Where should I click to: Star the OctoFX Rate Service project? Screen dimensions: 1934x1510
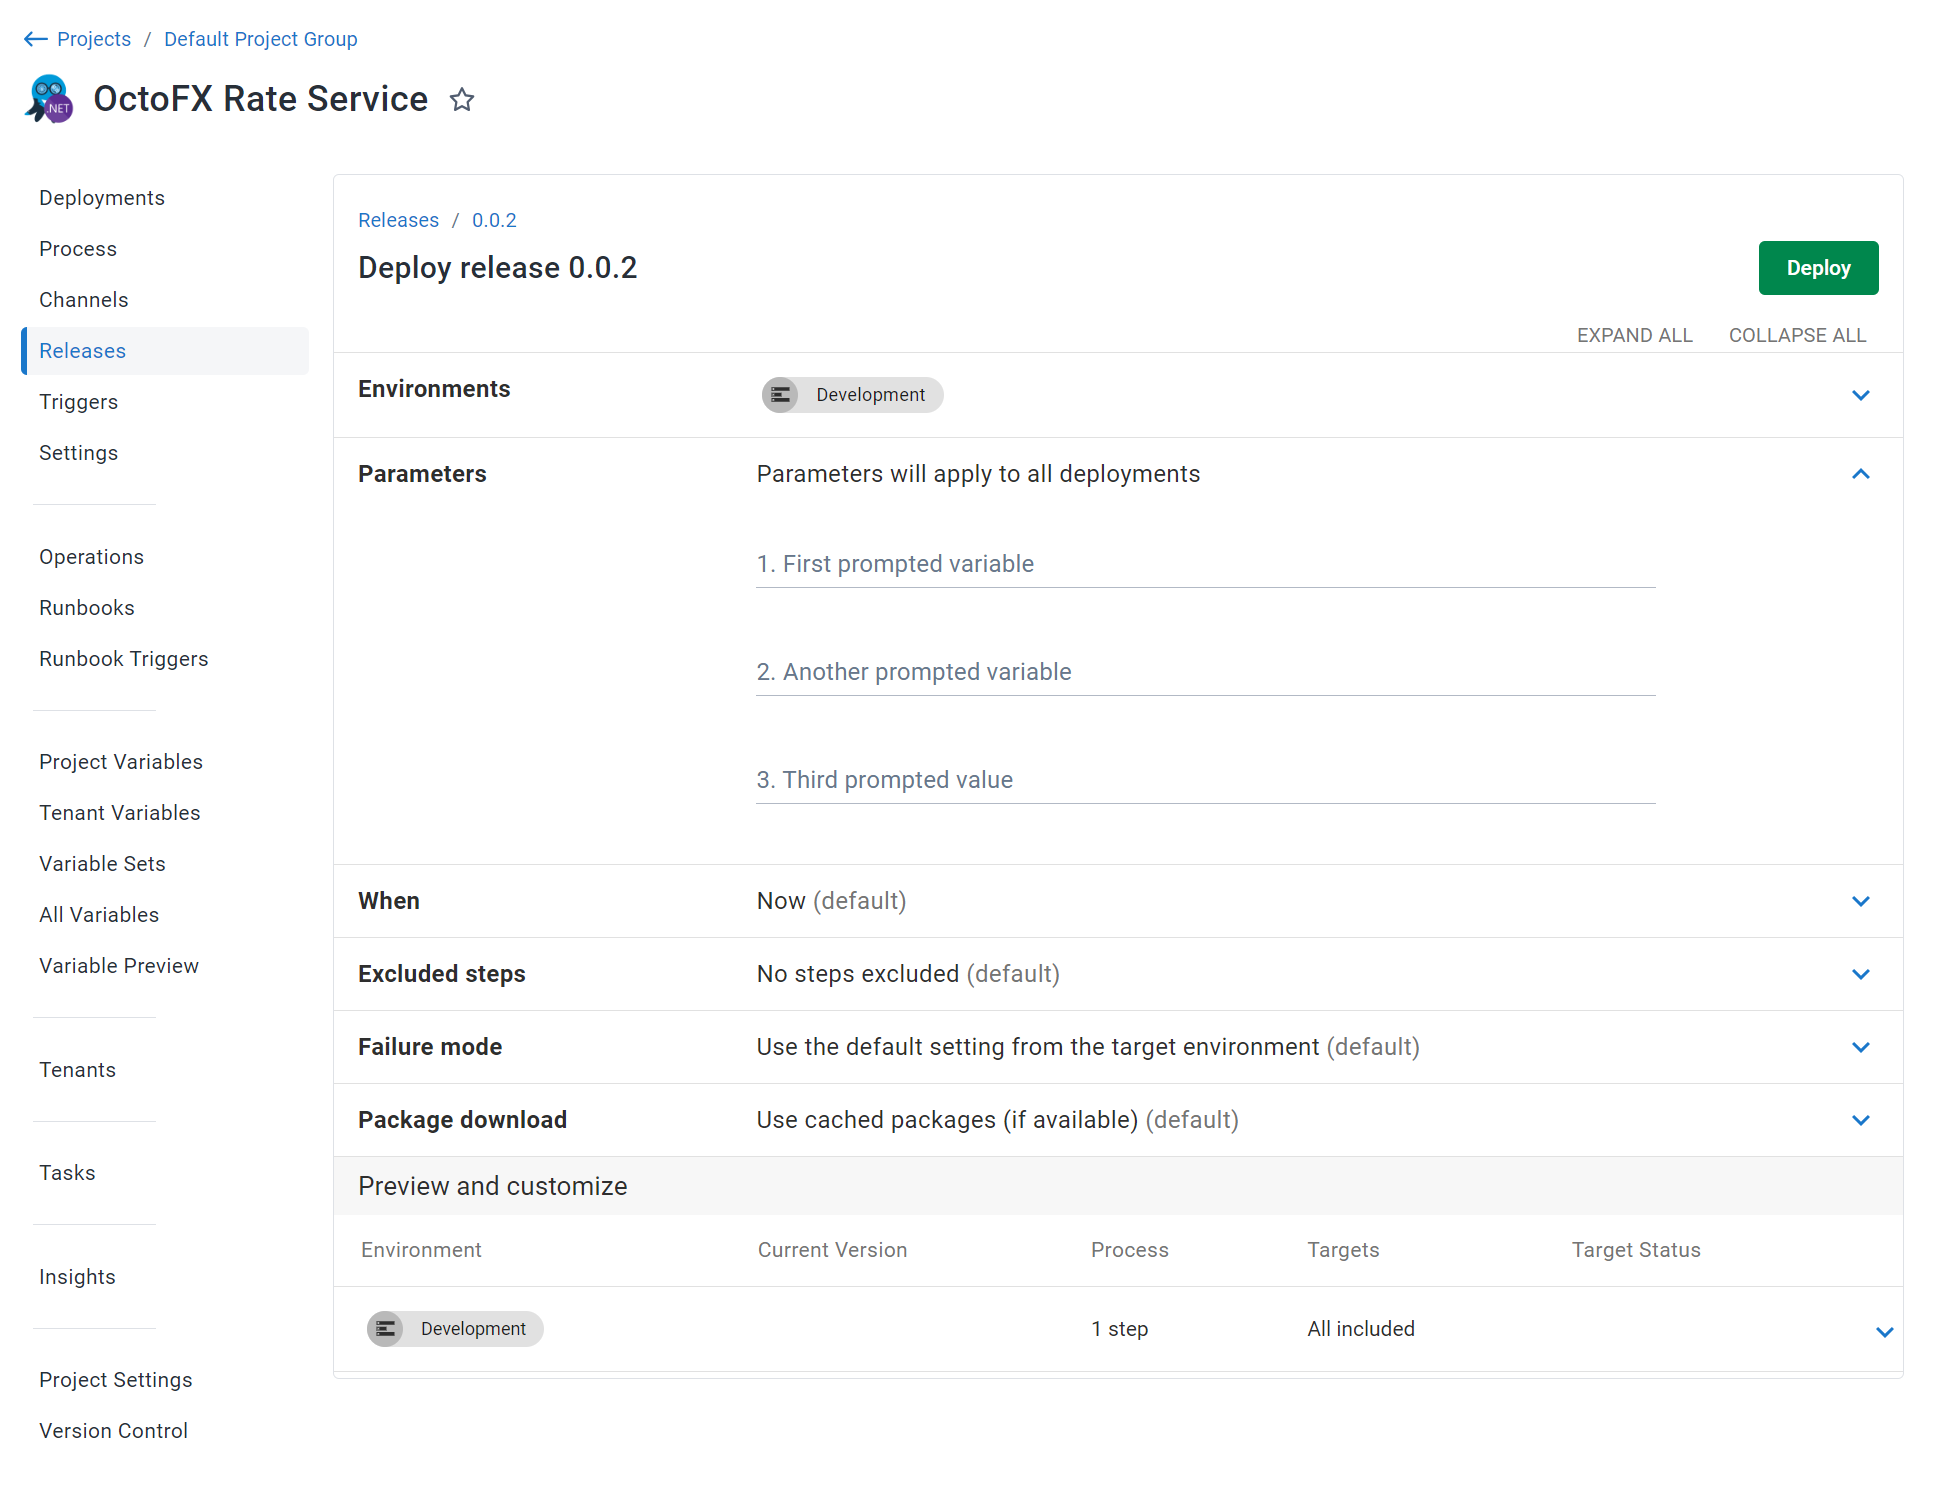pyautogui.click(x=461, y=100)
